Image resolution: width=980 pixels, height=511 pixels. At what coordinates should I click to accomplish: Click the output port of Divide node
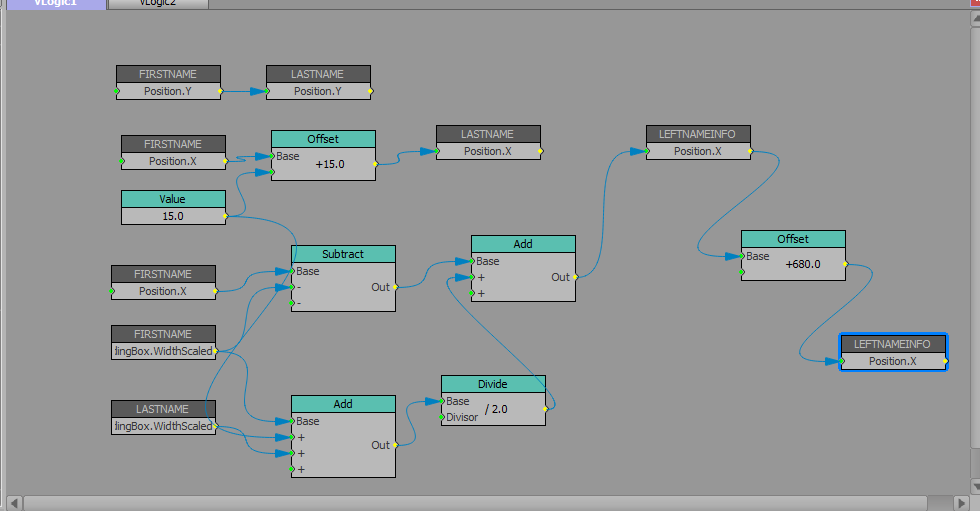(x=546, y=409)
